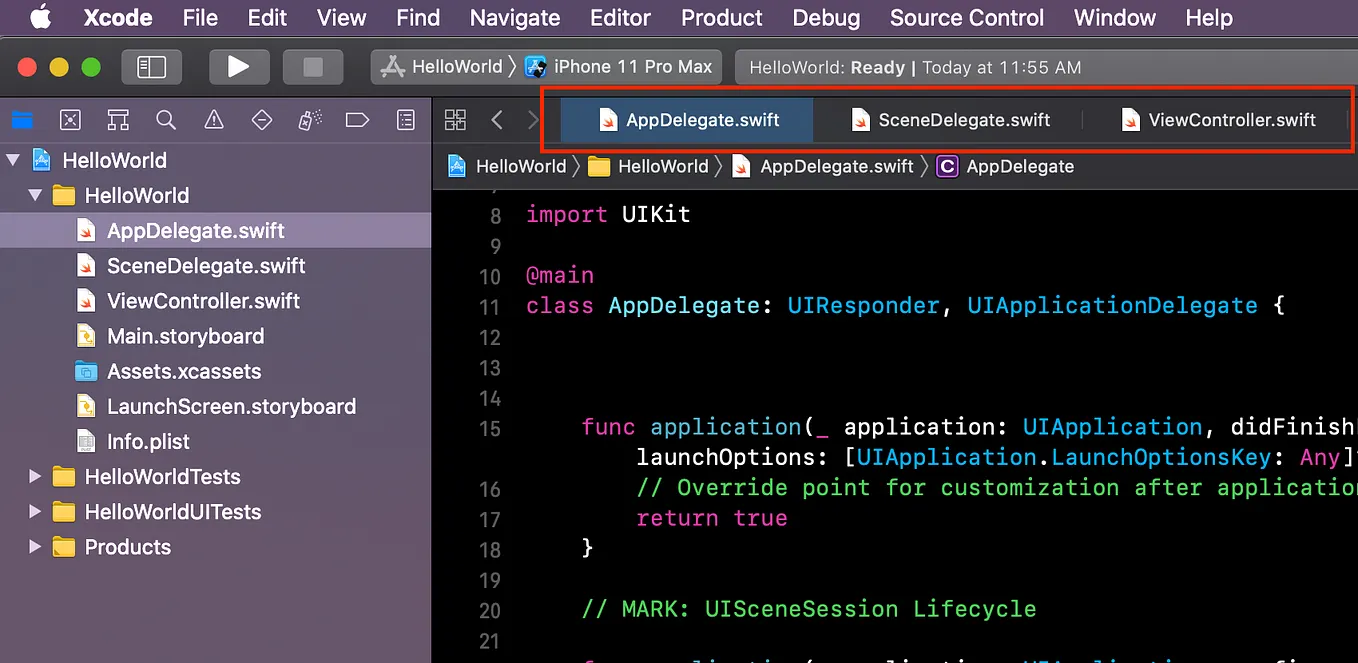Click the @main attribute in code

pyautogui.click(x=560, y=275)
